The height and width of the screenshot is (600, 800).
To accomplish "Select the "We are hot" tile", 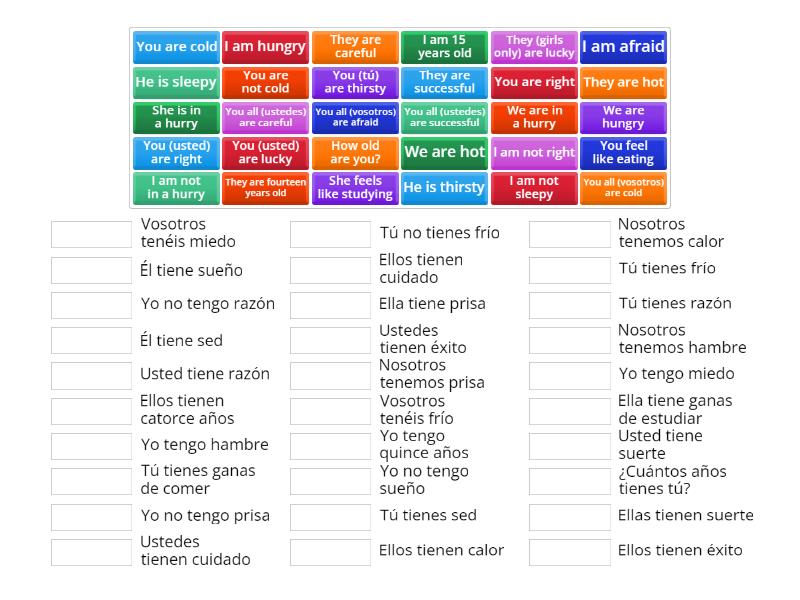I will coord(444,152).
